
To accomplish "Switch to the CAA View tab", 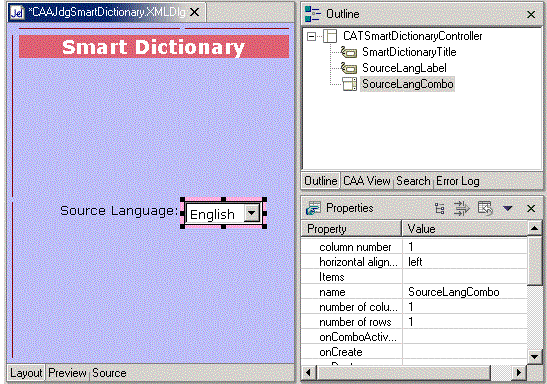I will [x=367, y=181].
